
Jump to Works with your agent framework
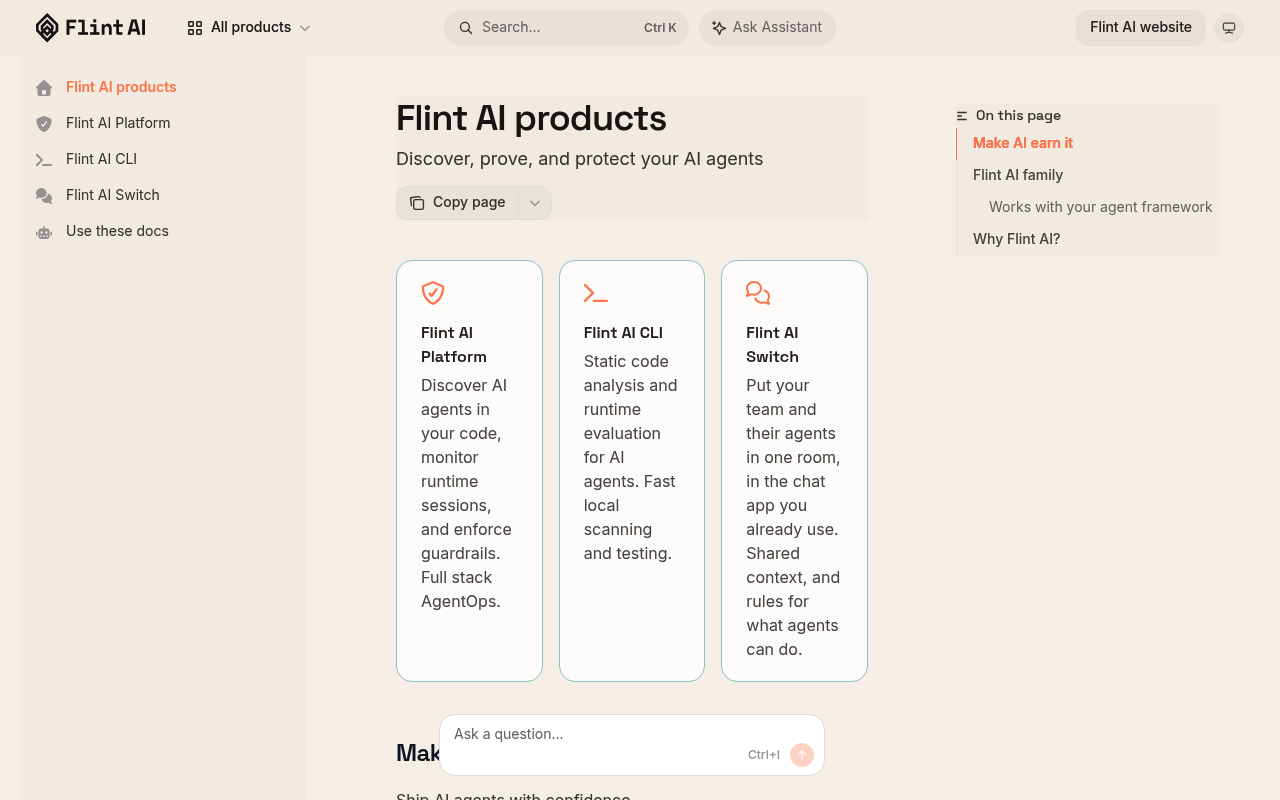(x=1101, y=207)
